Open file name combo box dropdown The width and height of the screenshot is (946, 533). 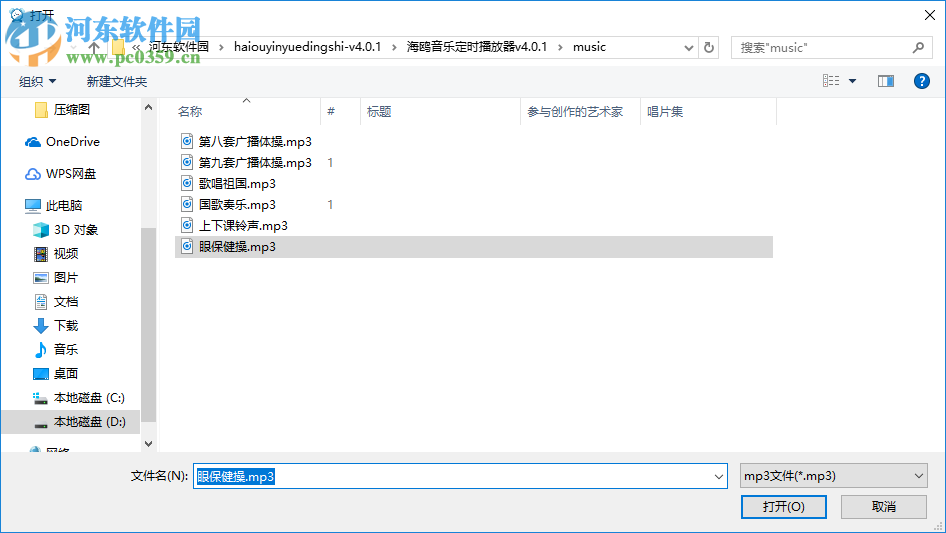pos(719,476)
